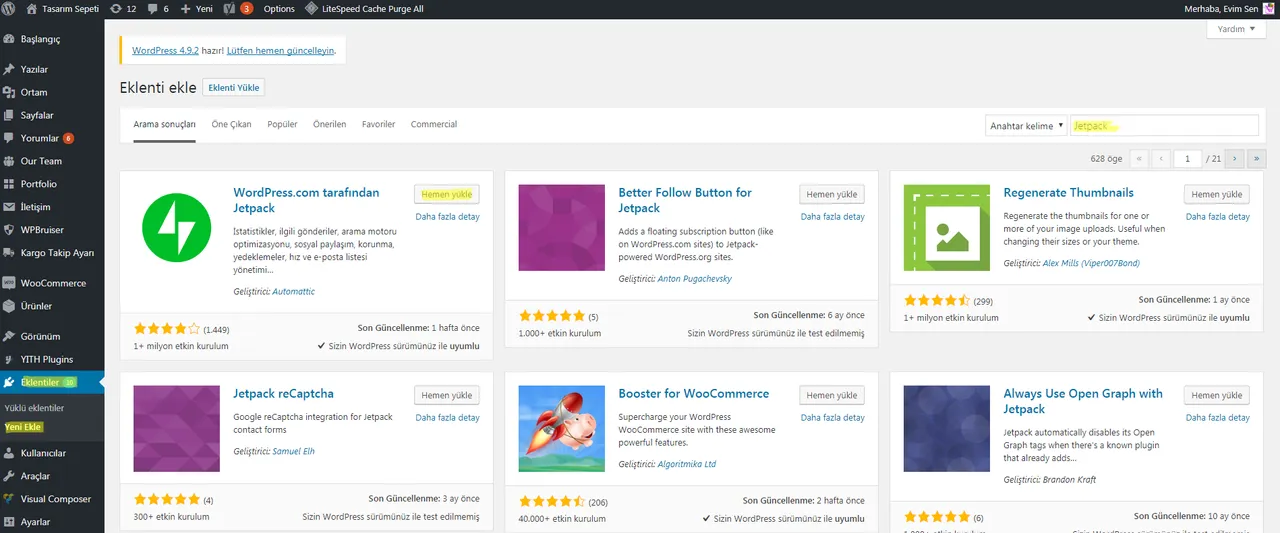Go to next results page arrow
The image size is (1280, 533).
coord(1235,158)
